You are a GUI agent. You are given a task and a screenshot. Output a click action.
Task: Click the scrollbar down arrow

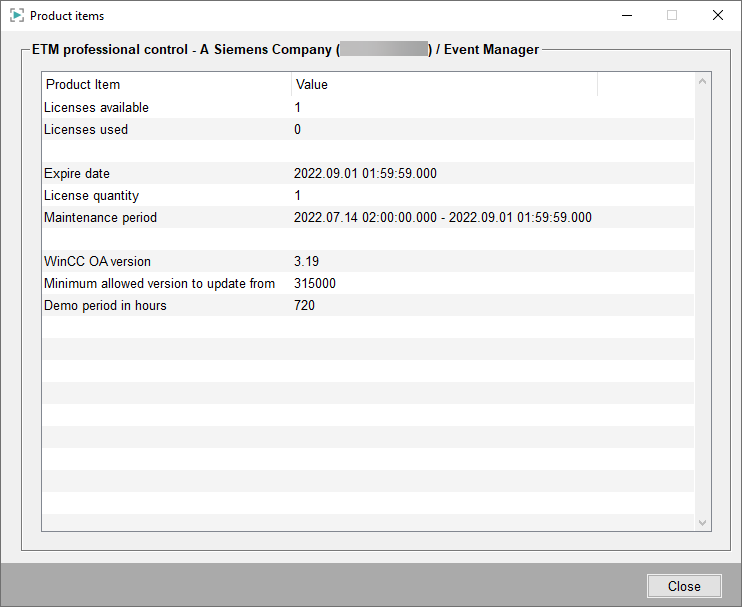(702, 522)
